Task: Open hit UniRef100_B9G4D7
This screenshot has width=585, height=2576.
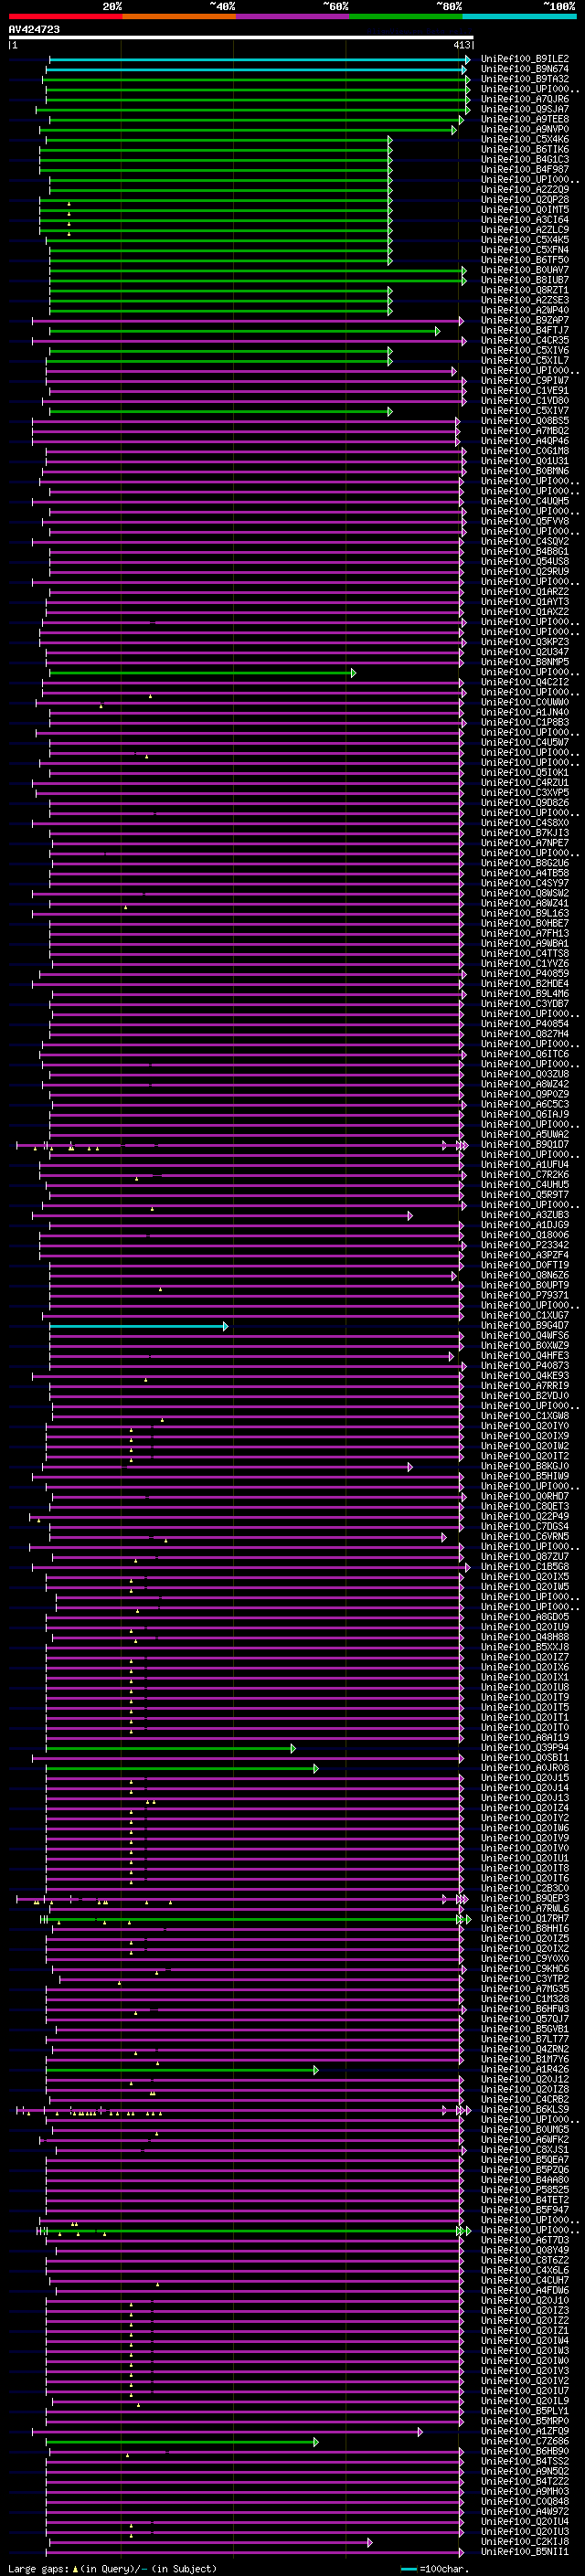Action: tap(524, 1326)
